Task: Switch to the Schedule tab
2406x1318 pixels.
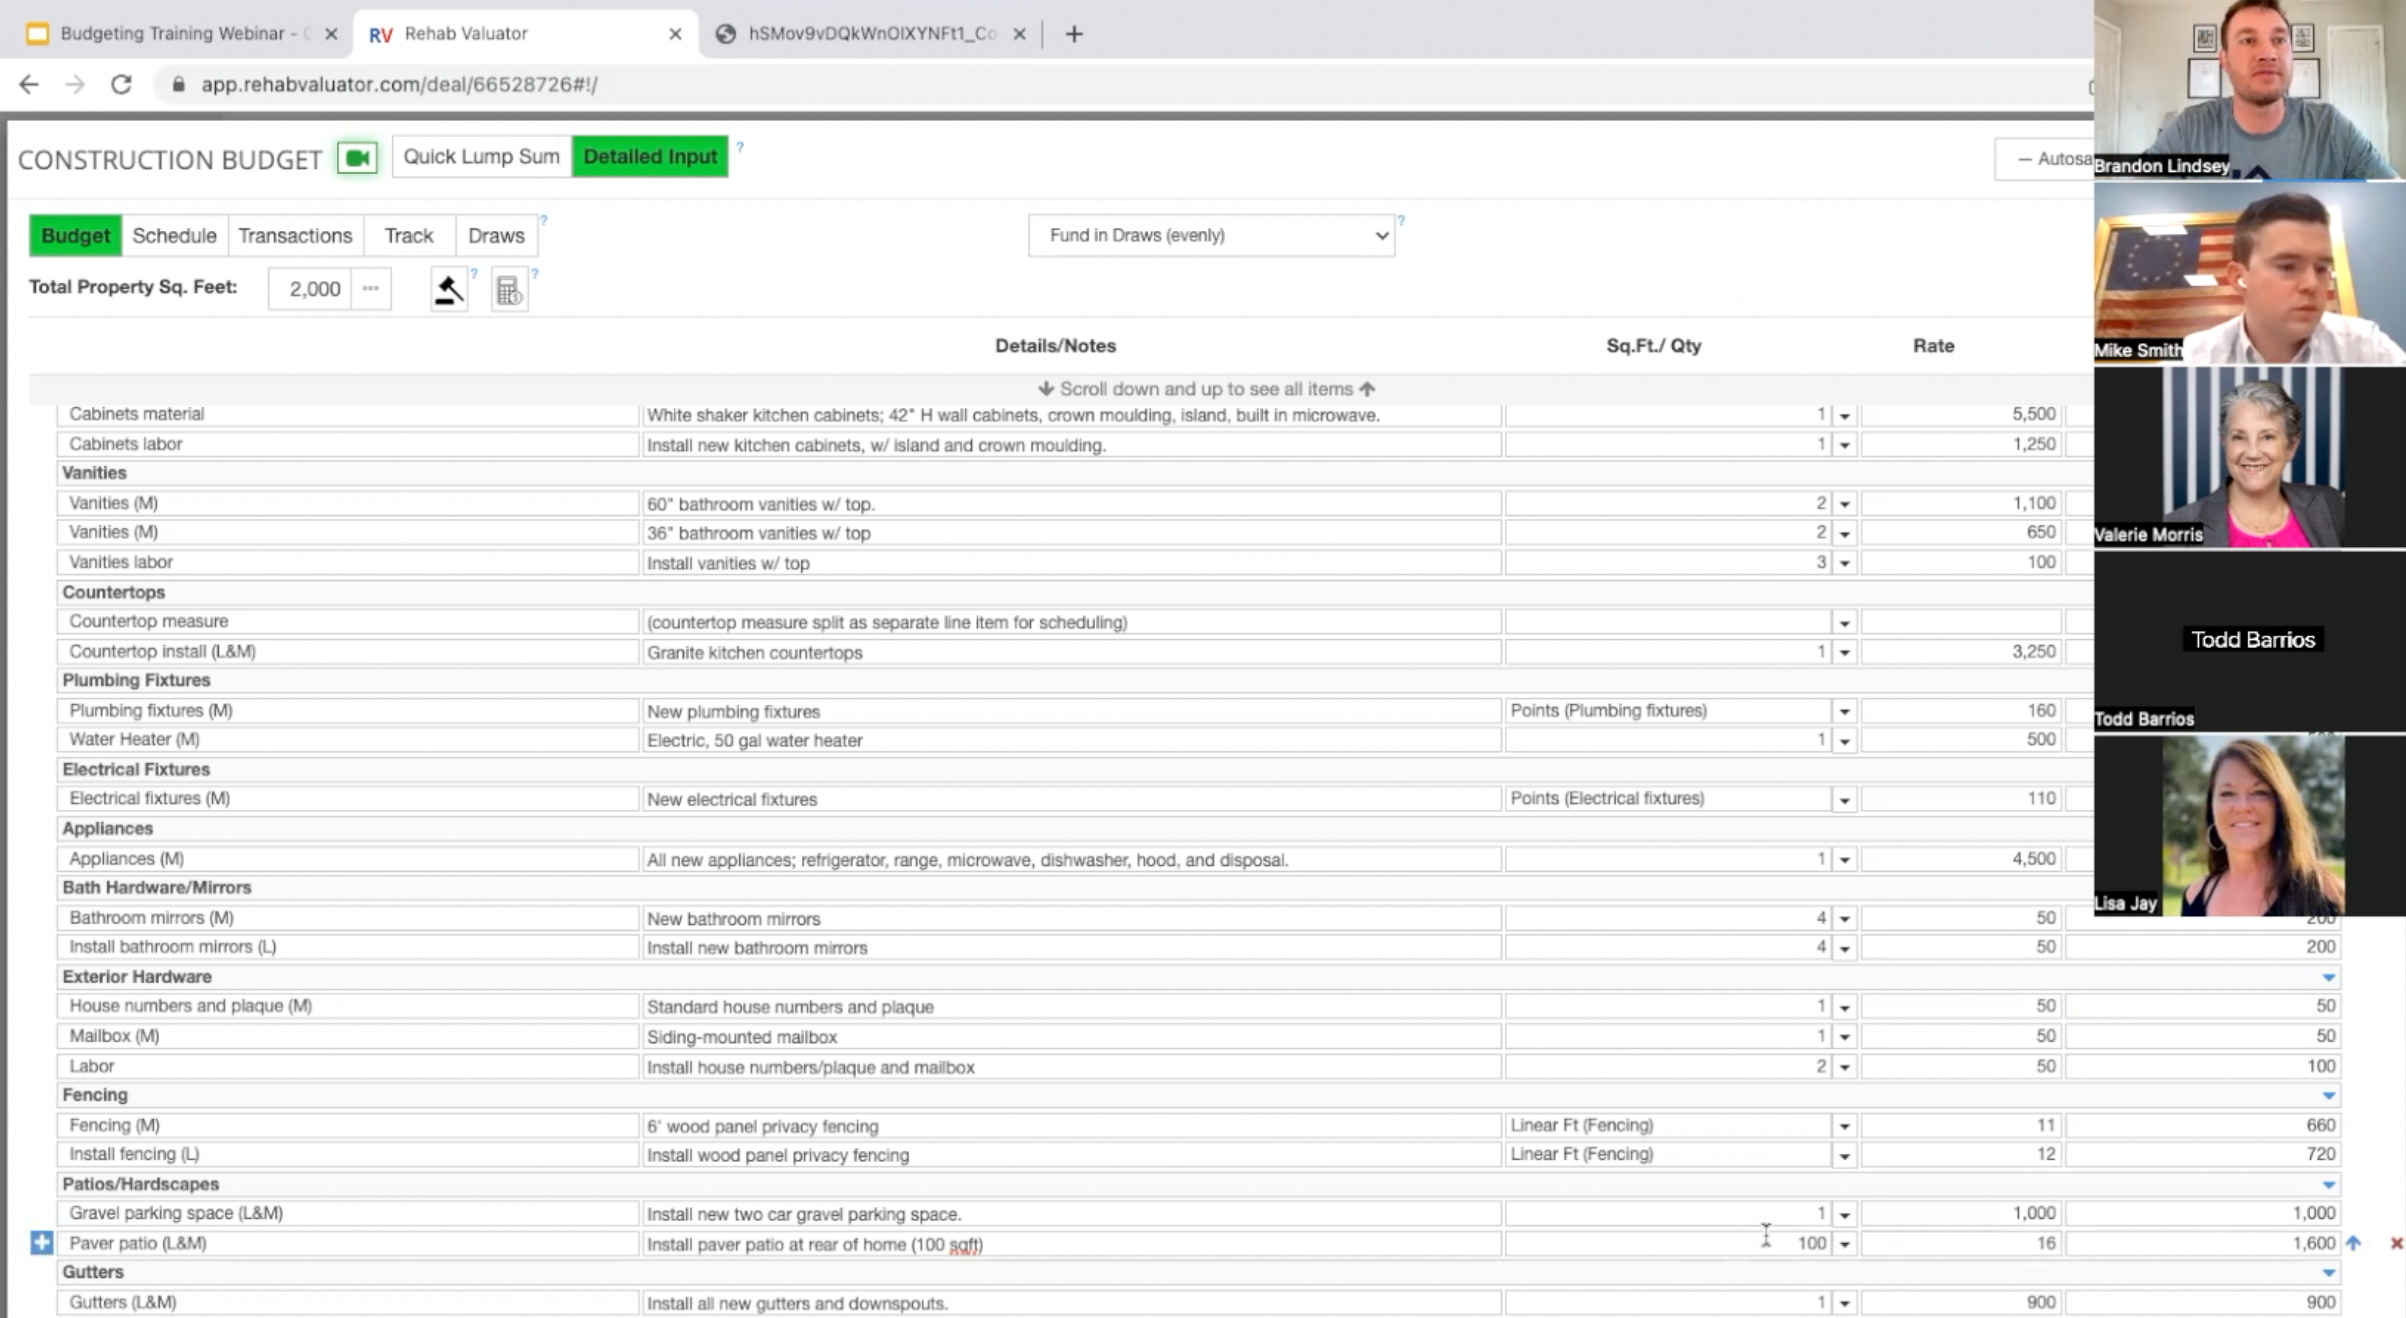Action: [174, 236]
